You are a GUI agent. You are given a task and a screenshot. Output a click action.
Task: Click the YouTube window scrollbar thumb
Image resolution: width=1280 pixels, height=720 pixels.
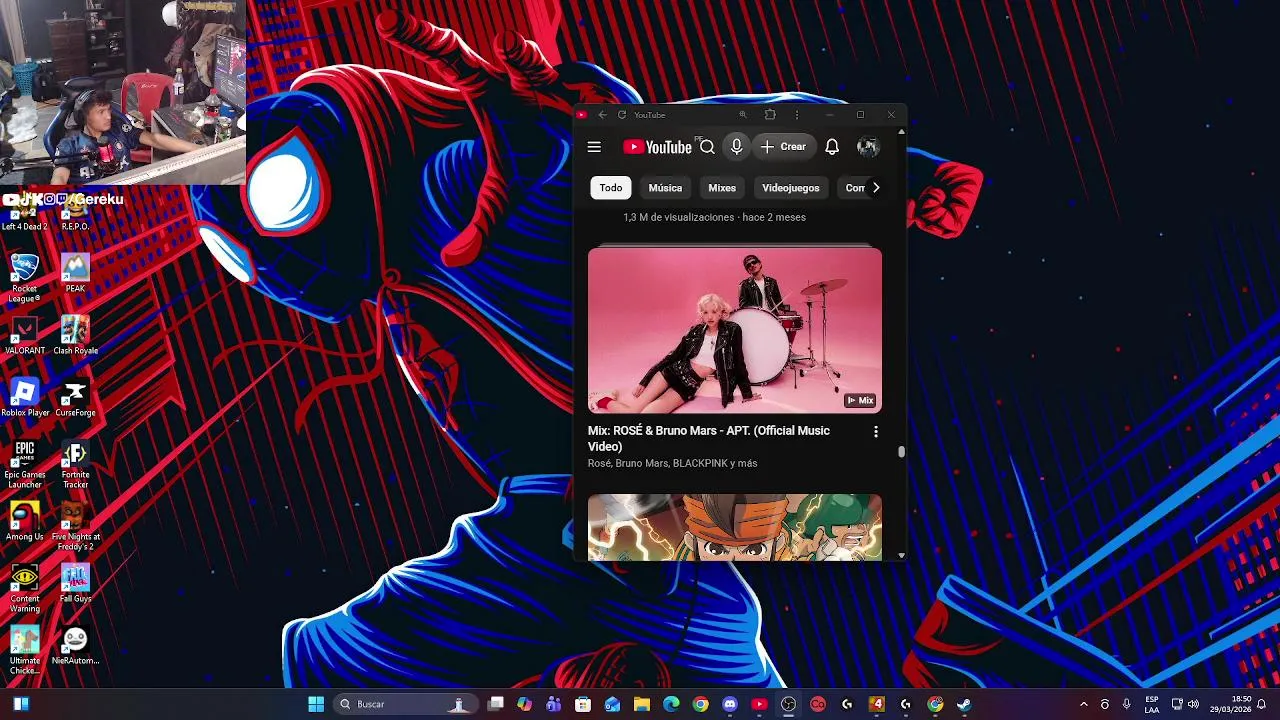(901, 452)
